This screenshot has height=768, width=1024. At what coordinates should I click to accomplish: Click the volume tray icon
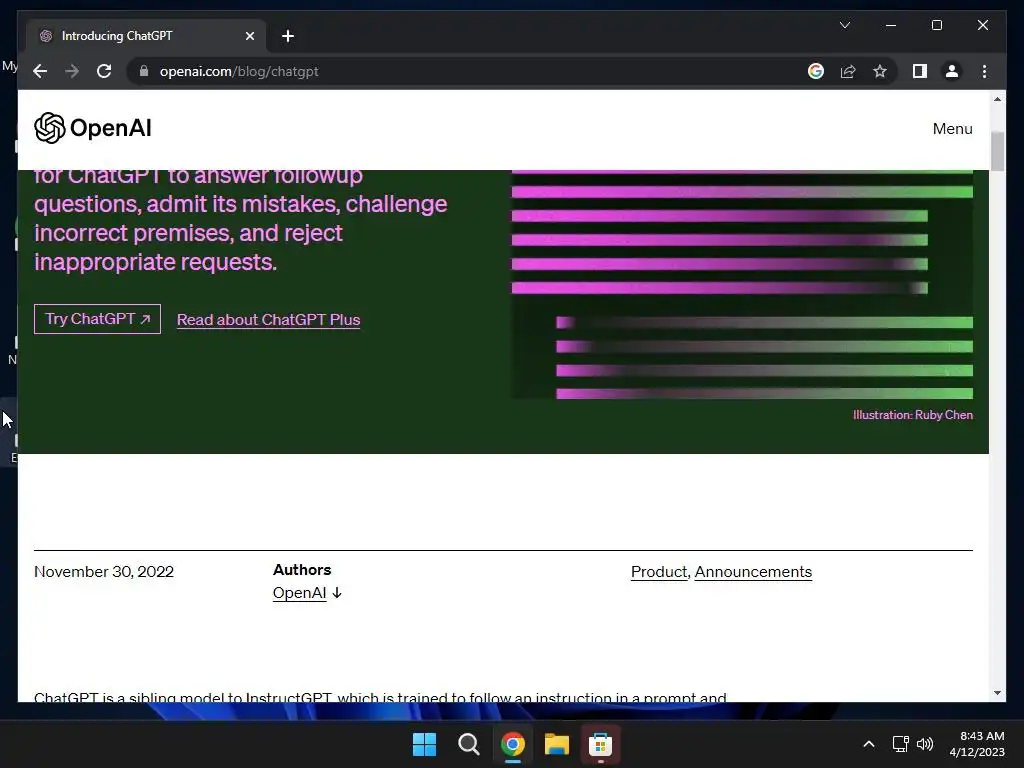(x=925, y=744)
